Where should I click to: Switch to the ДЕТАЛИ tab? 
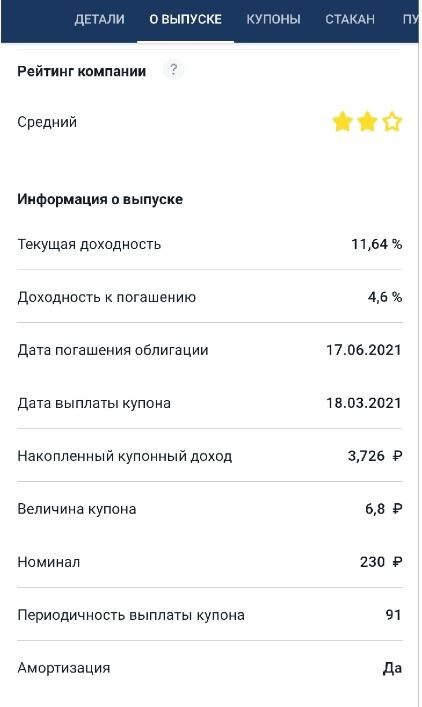(x=100, y=19)
